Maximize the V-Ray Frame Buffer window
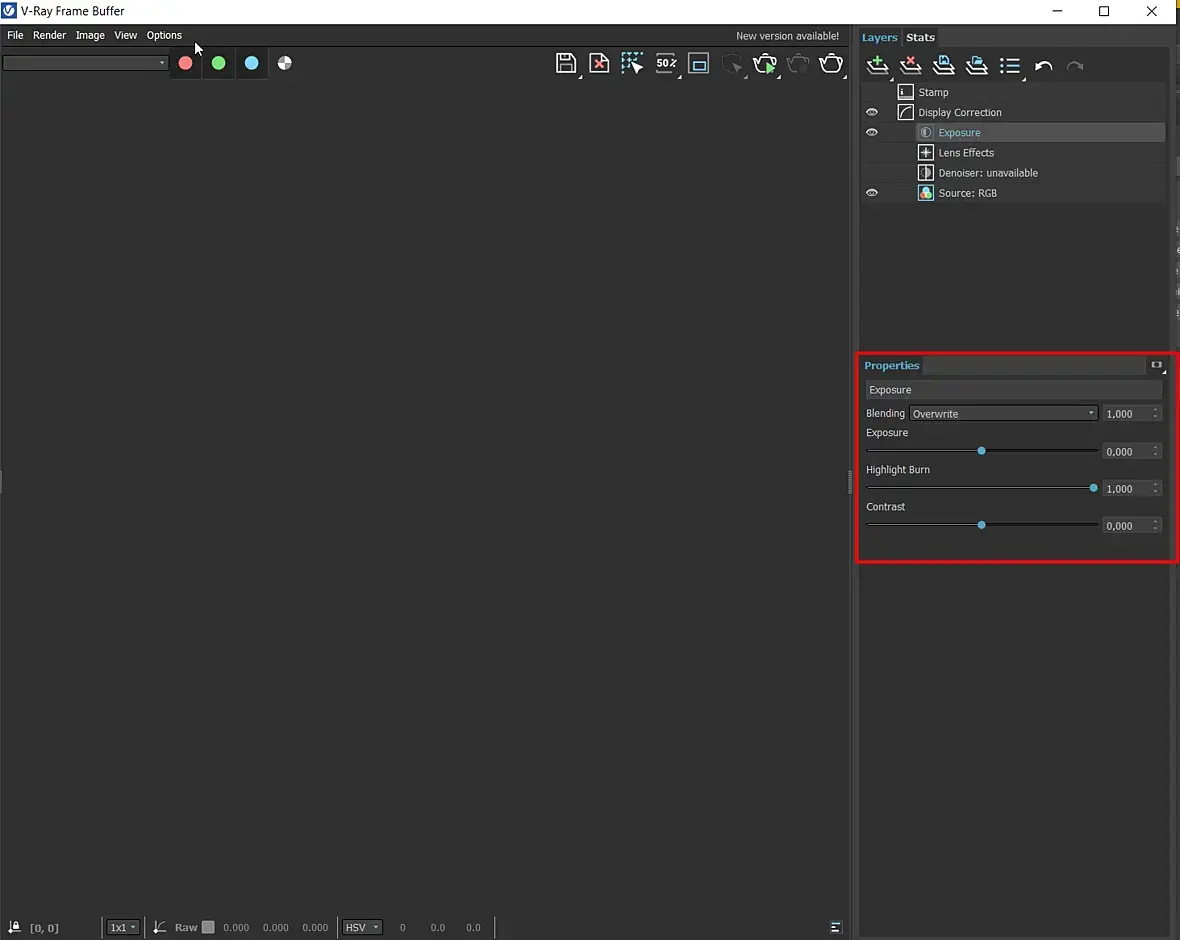1180x940 pixels. pyautogui.click(x=1104, y=11)
